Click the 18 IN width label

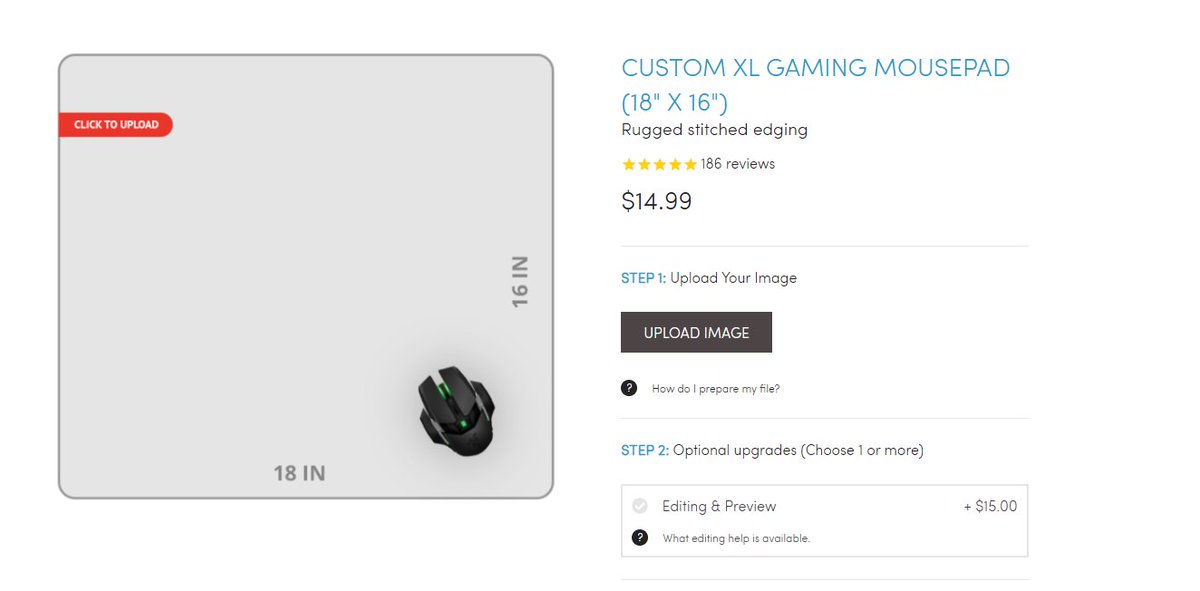point(300,473)
